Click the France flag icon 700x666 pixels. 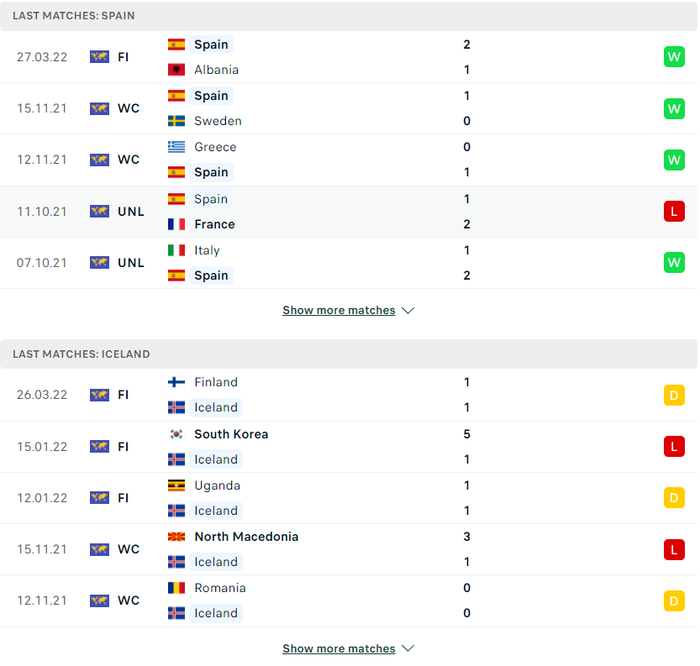pos(176,224)
